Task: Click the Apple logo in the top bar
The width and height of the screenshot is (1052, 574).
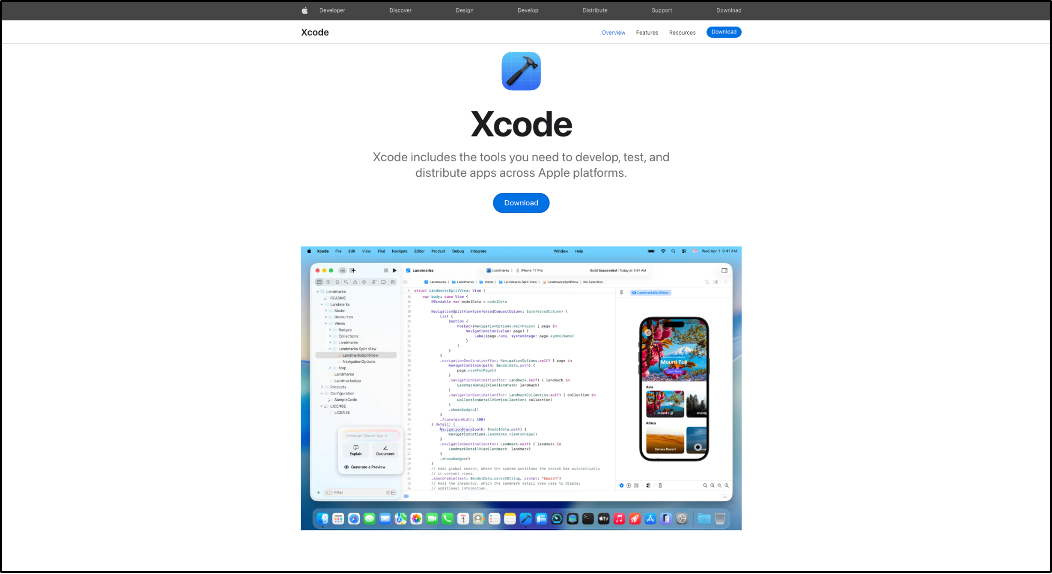Action: [305, 10]
